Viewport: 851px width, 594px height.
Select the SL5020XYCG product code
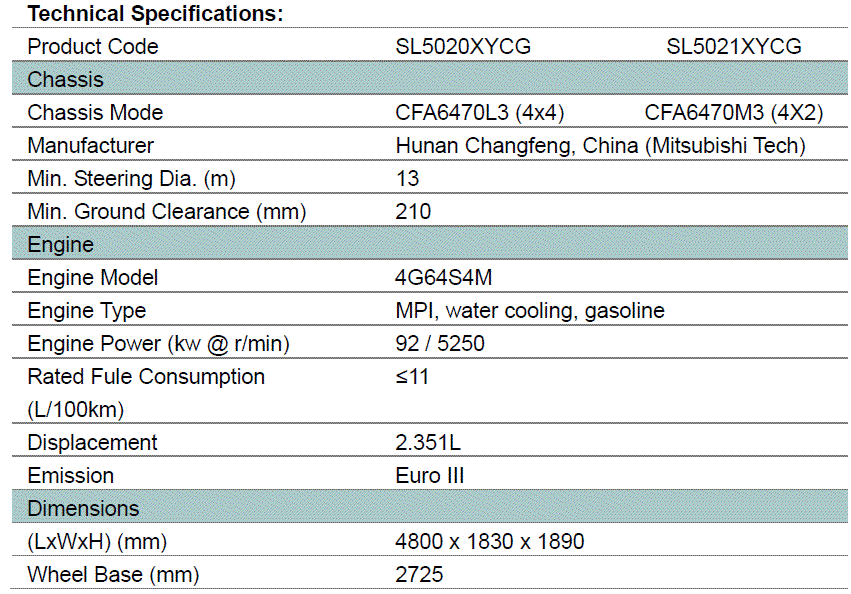point(463,47)
